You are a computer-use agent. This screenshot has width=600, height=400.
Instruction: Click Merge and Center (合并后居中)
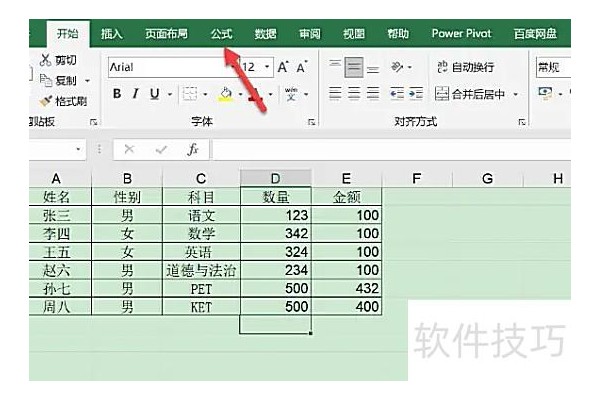pos(470,94)
